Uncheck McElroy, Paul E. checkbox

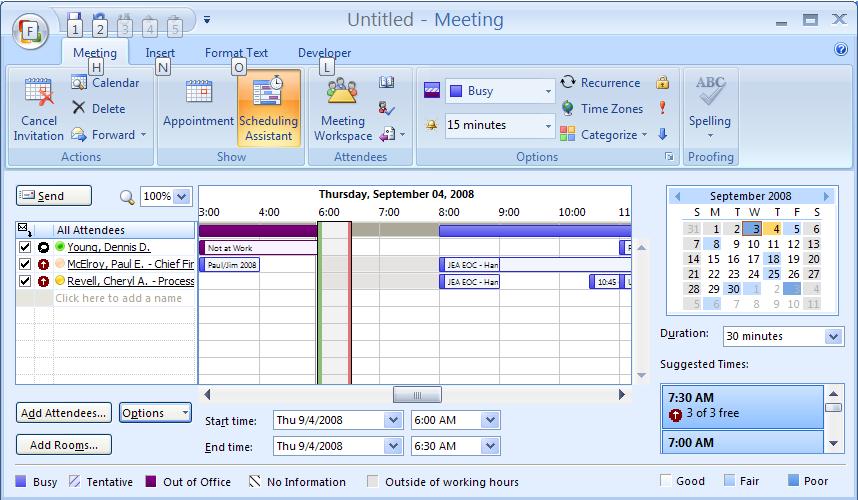click(x=25, y=264)
